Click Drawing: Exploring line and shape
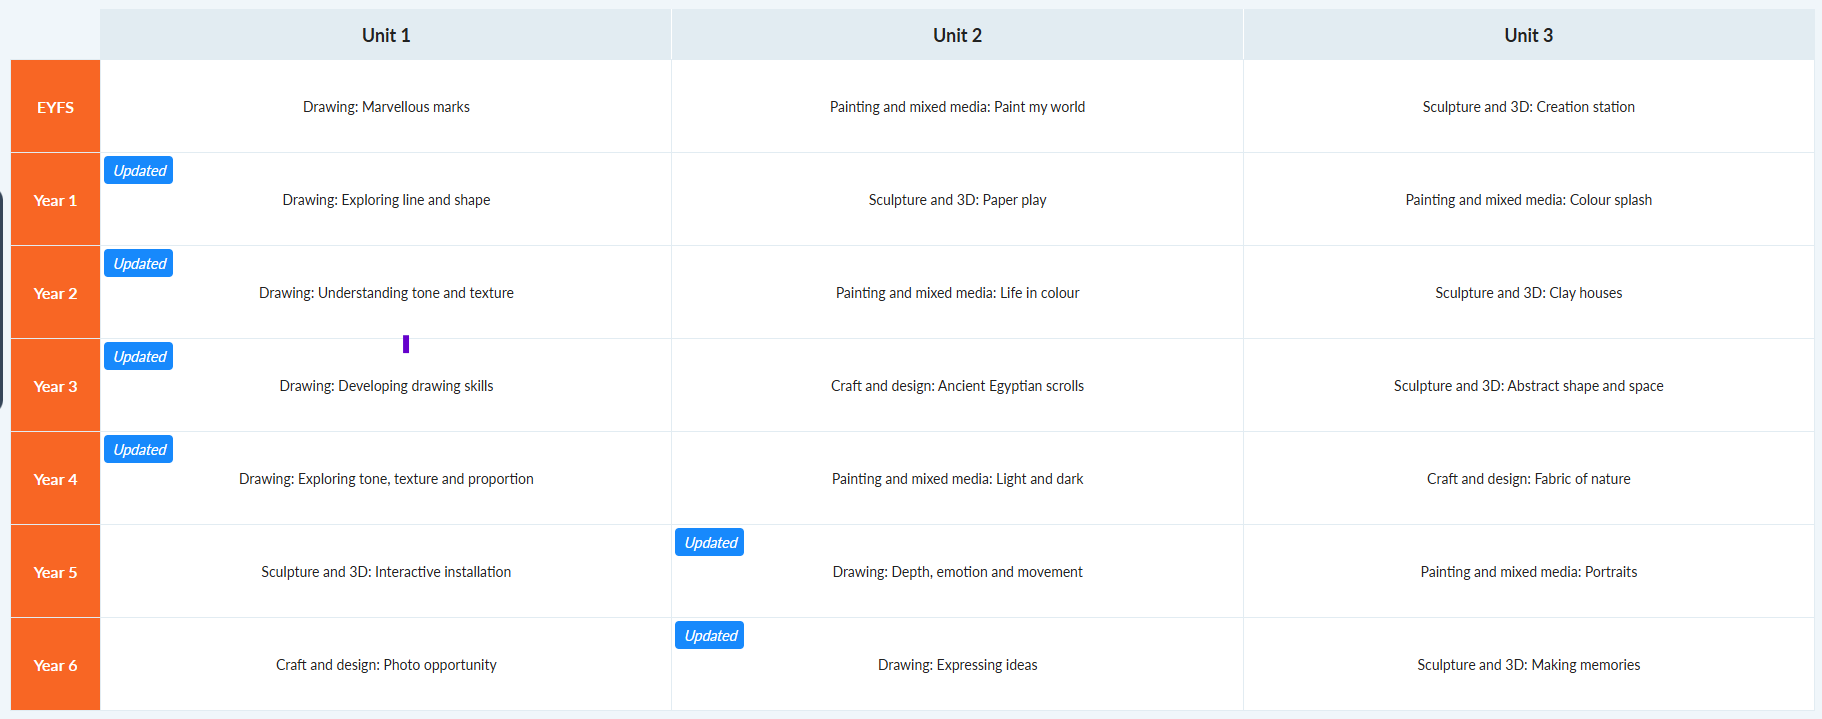 point(386,200)
